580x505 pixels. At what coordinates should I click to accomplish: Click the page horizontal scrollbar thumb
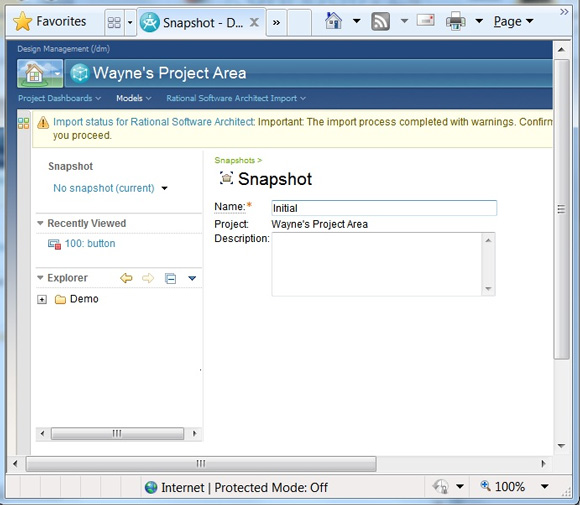click(x=201, y=464)
